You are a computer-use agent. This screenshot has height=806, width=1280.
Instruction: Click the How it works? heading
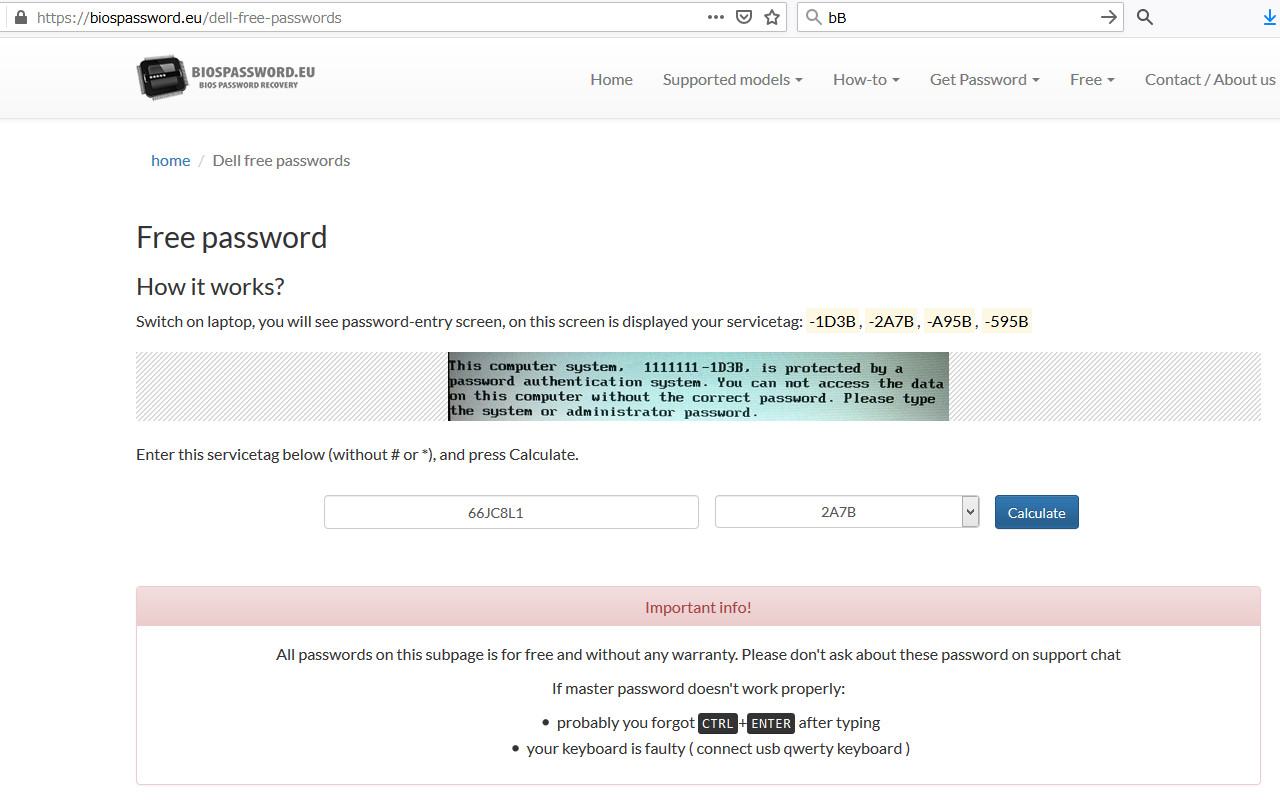point(210,287)
